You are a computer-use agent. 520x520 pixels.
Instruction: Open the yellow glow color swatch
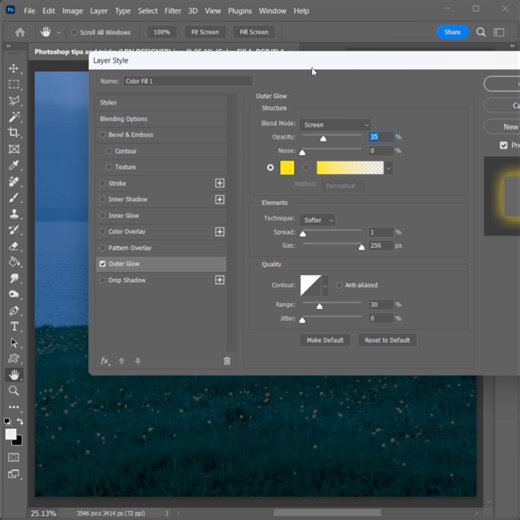(287, 168)
